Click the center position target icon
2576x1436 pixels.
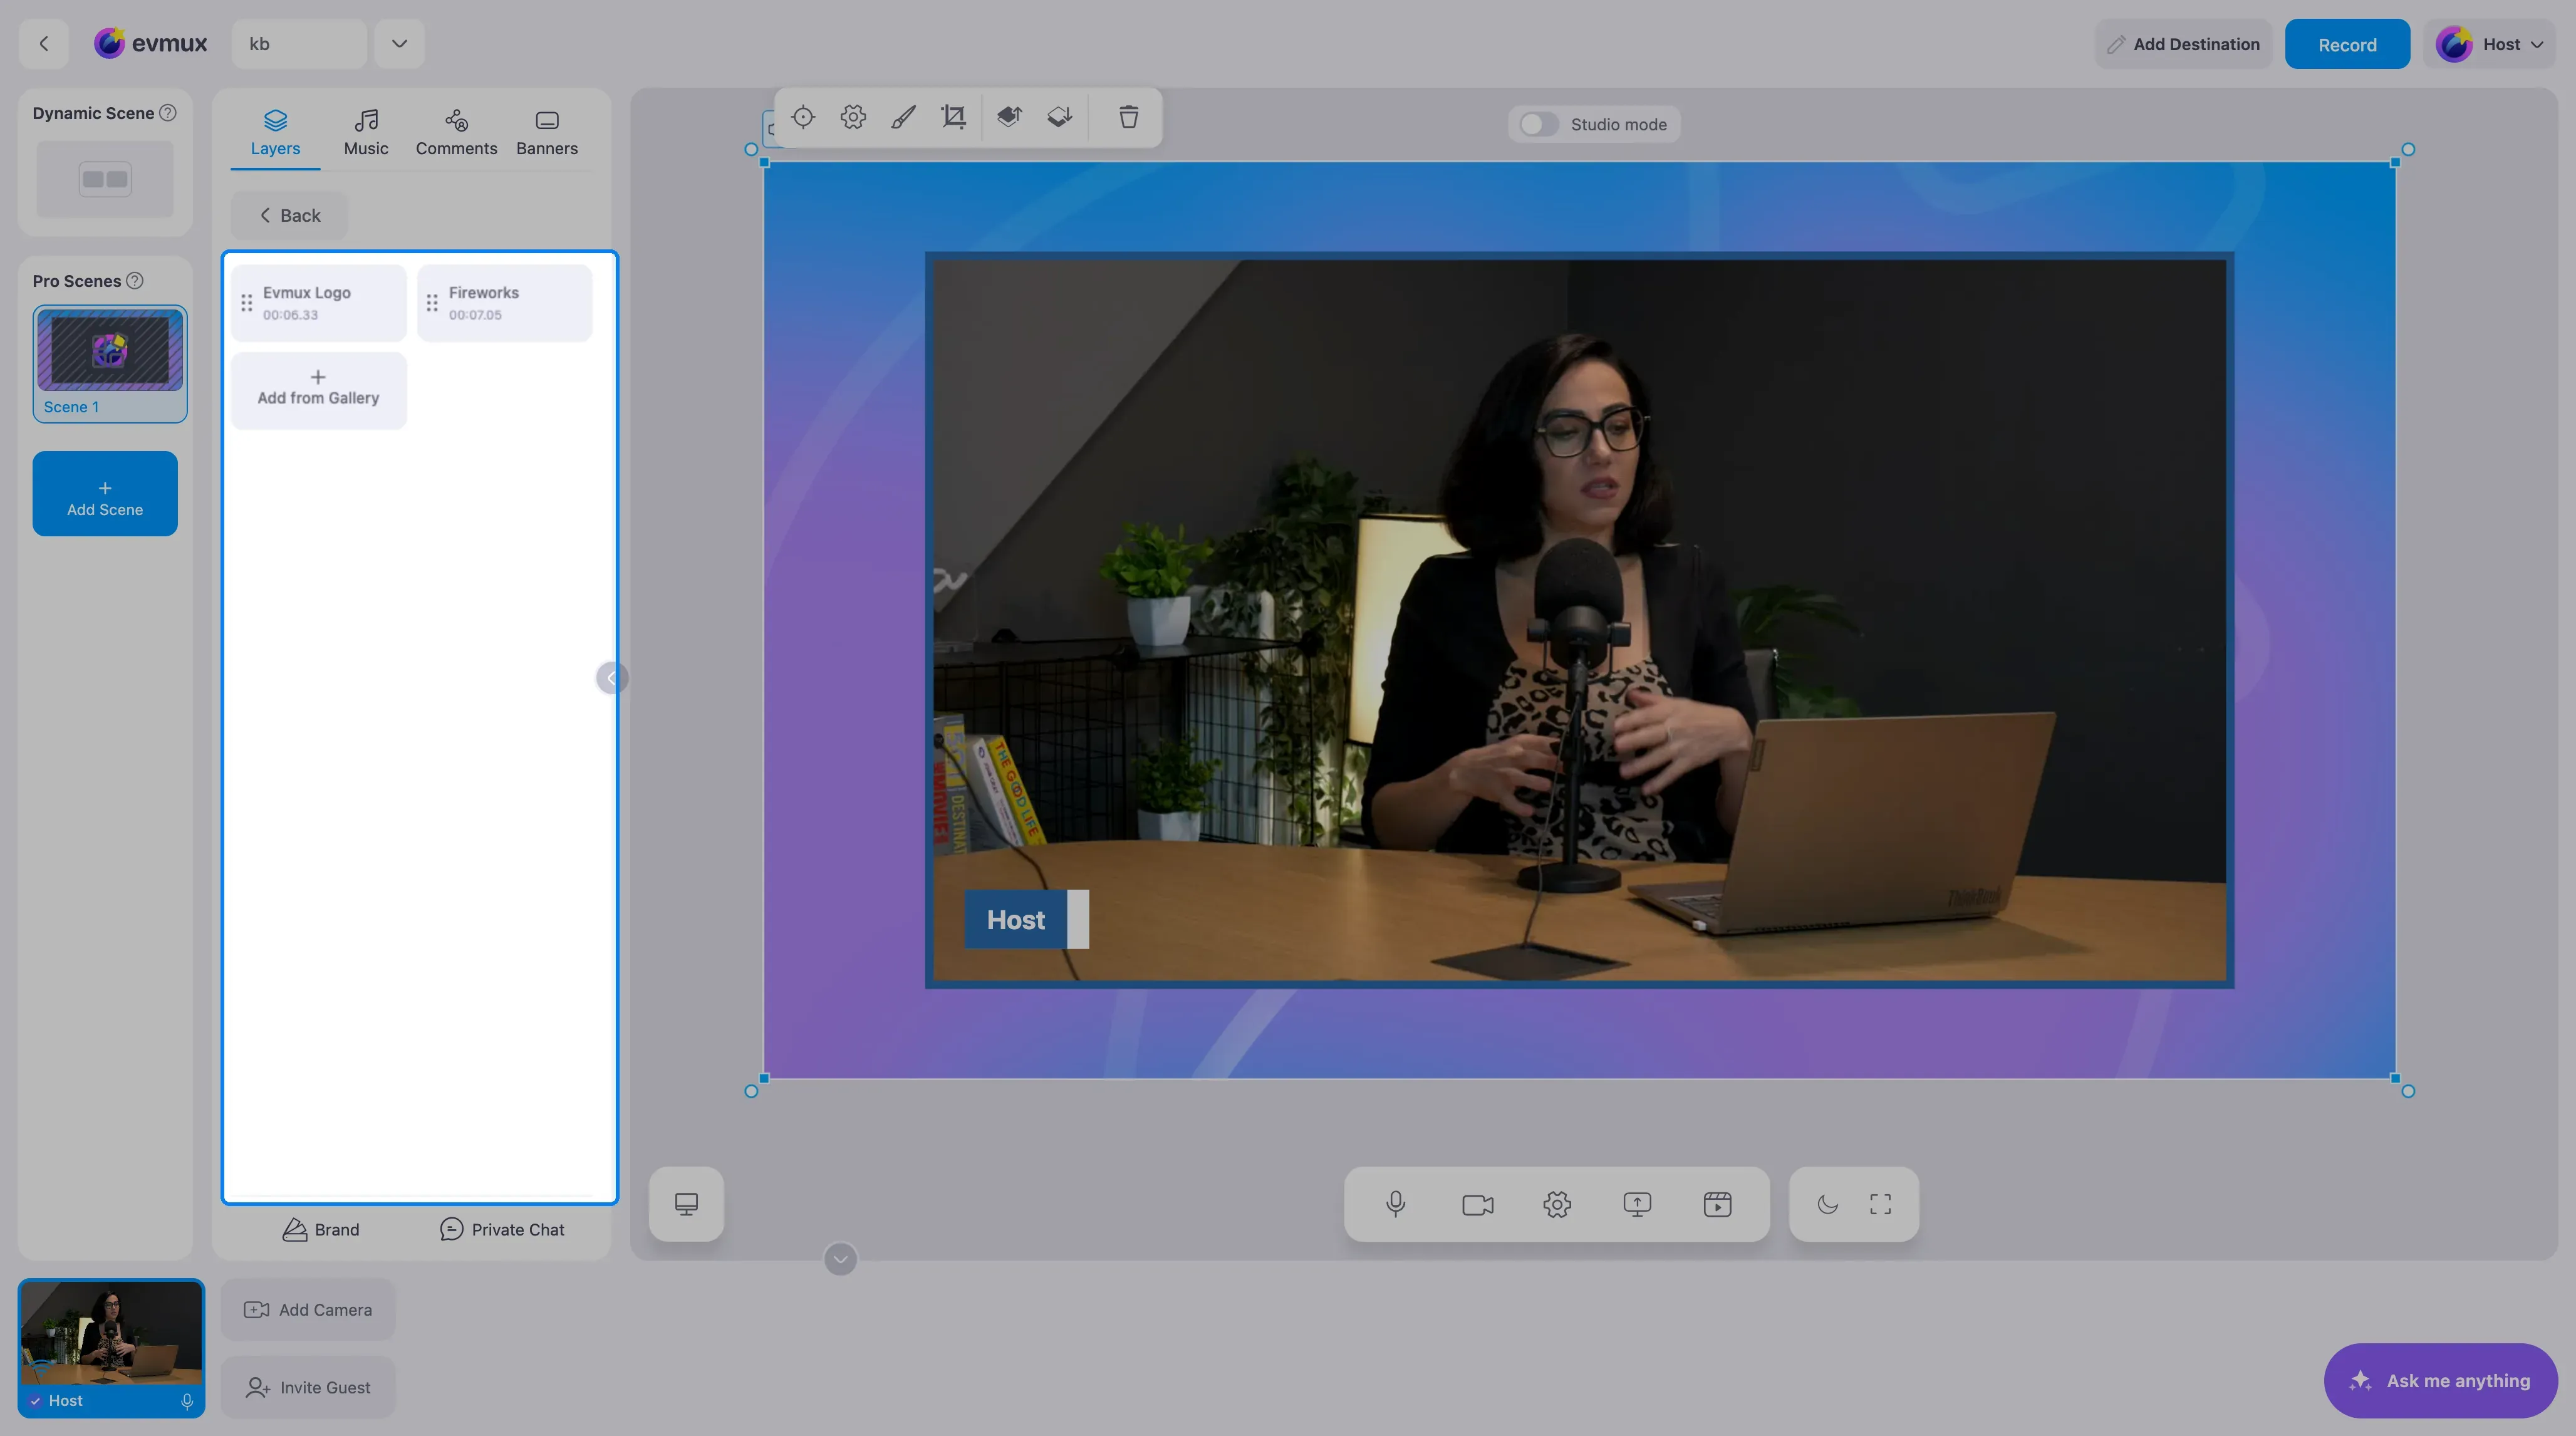click(x=803, y=117)
